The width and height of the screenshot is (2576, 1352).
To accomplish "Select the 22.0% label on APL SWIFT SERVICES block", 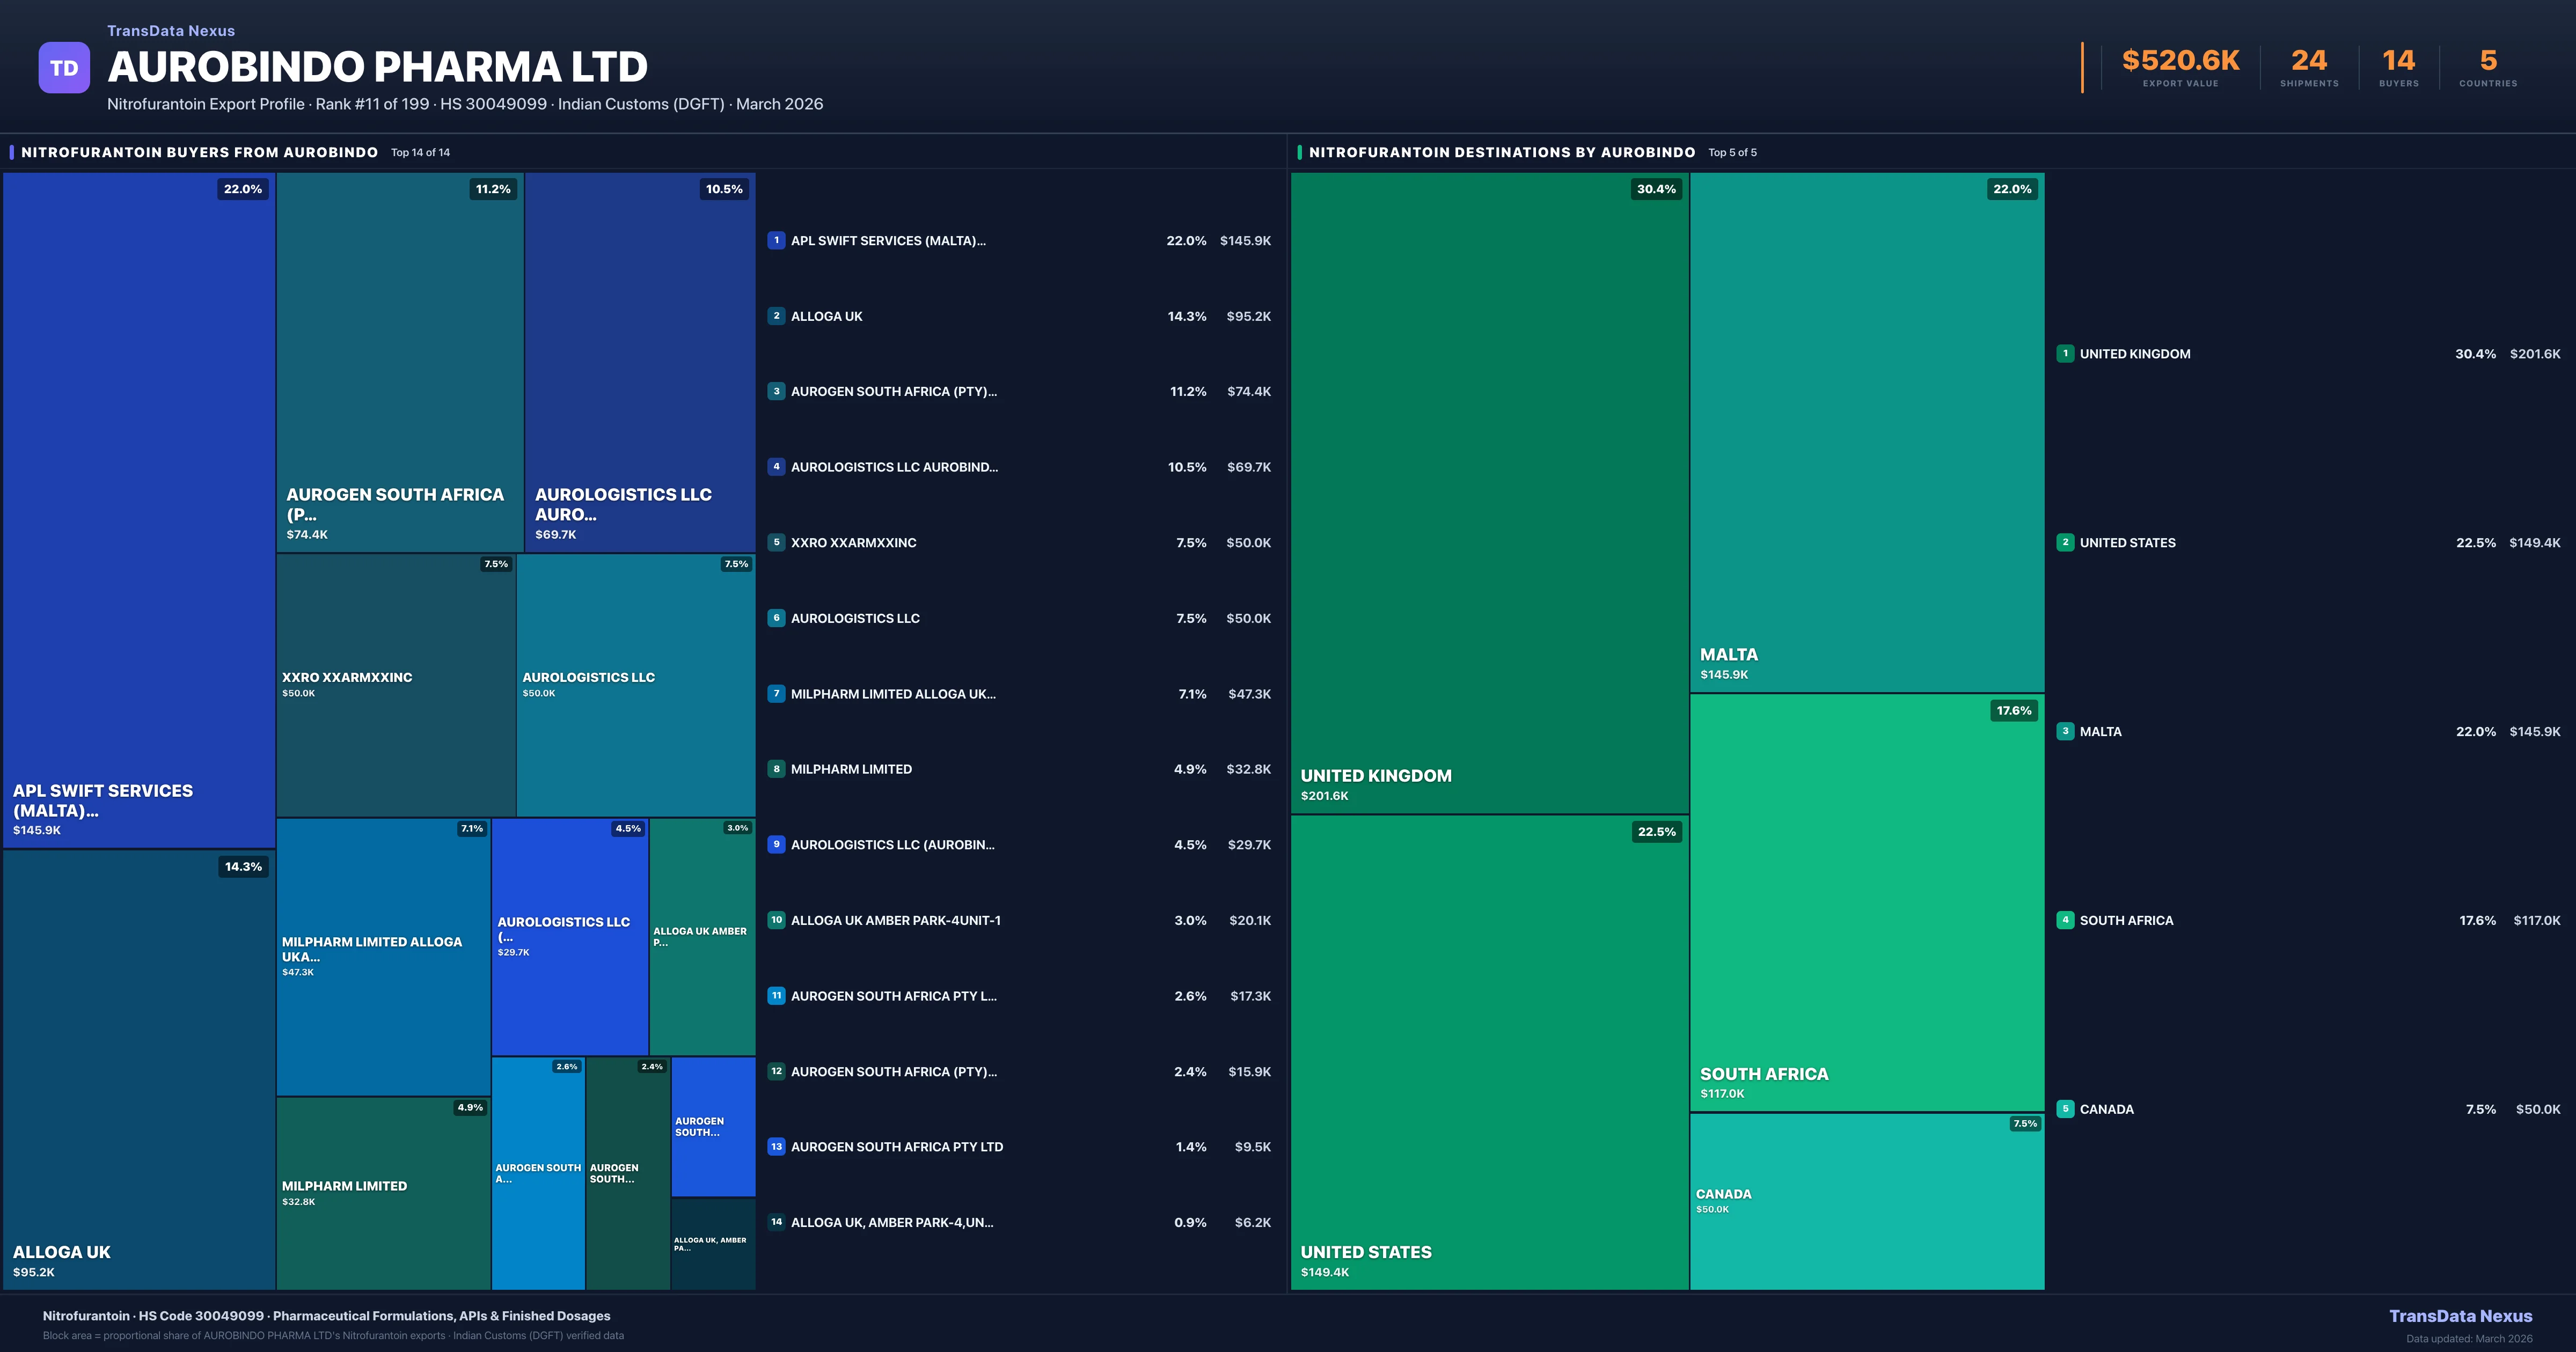I will click(x=242, y=188).
